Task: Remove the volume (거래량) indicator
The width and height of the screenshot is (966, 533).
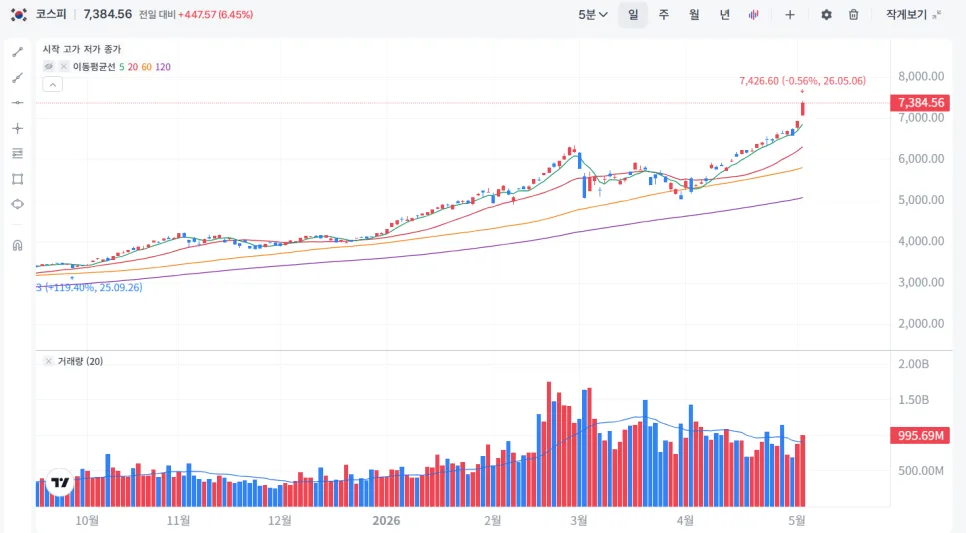Action: pos(48,361)
